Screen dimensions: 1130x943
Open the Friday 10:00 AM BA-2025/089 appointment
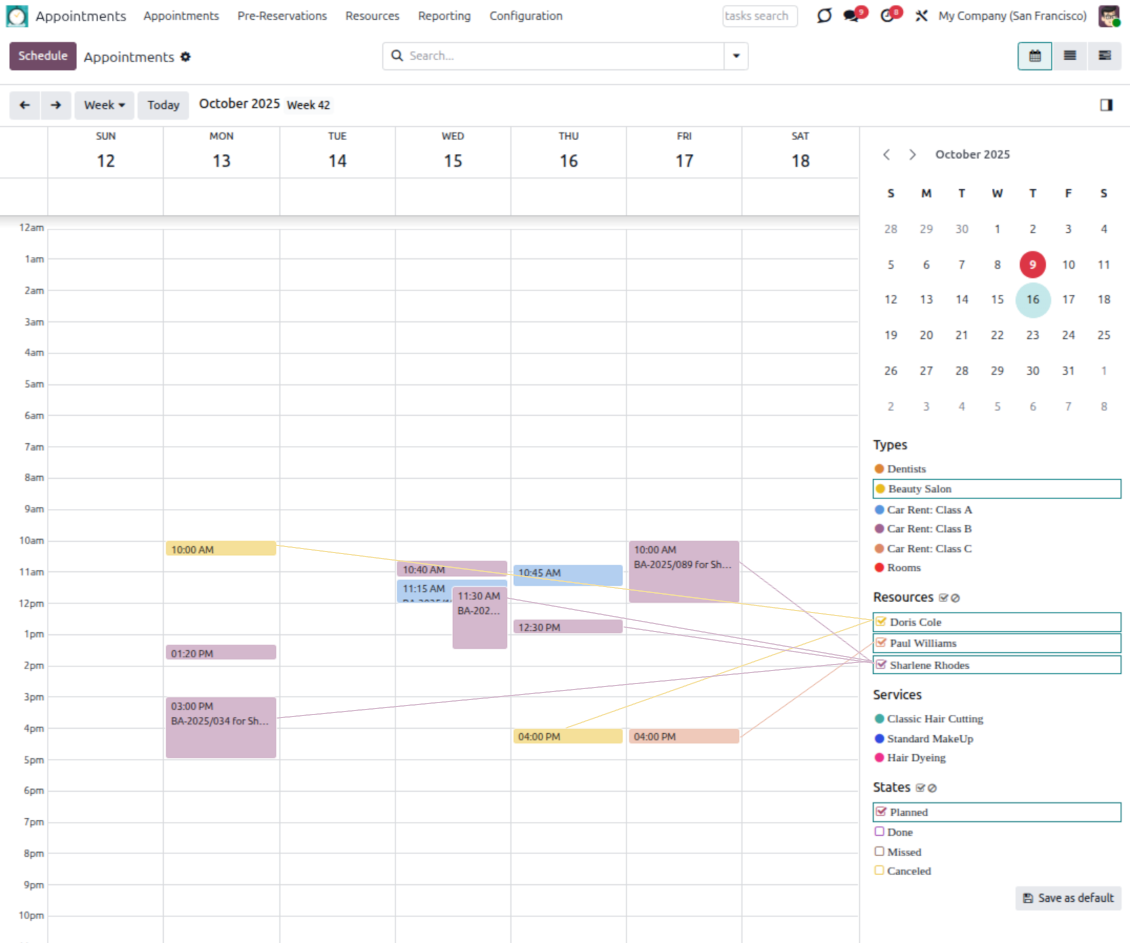pos(684,572)
